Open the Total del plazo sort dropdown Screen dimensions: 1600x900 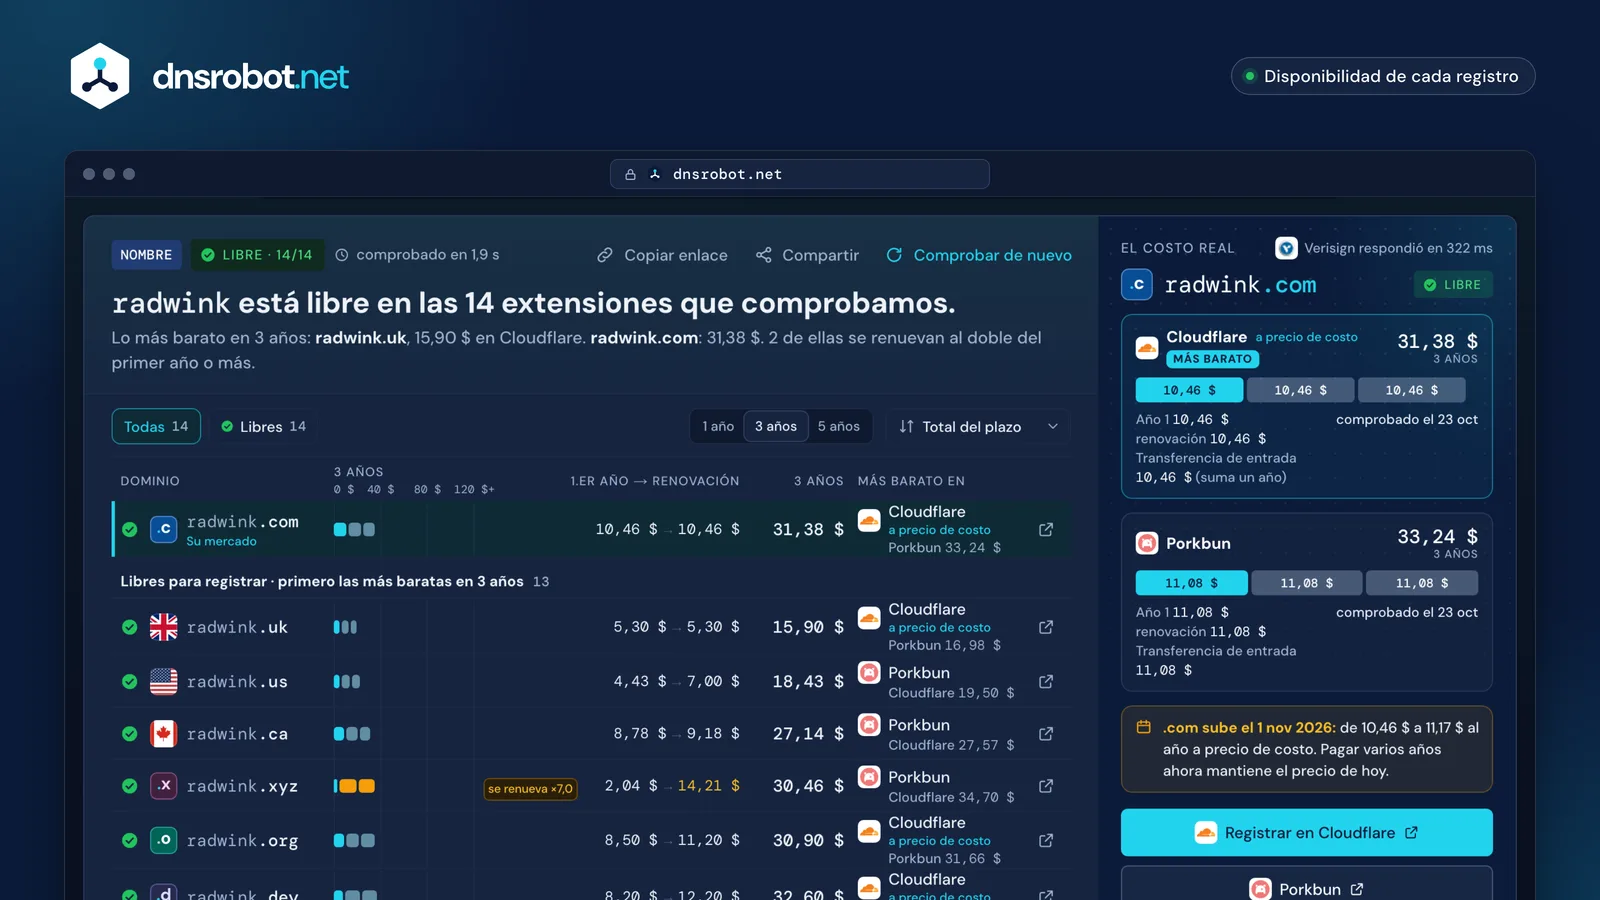coord(979,426)
